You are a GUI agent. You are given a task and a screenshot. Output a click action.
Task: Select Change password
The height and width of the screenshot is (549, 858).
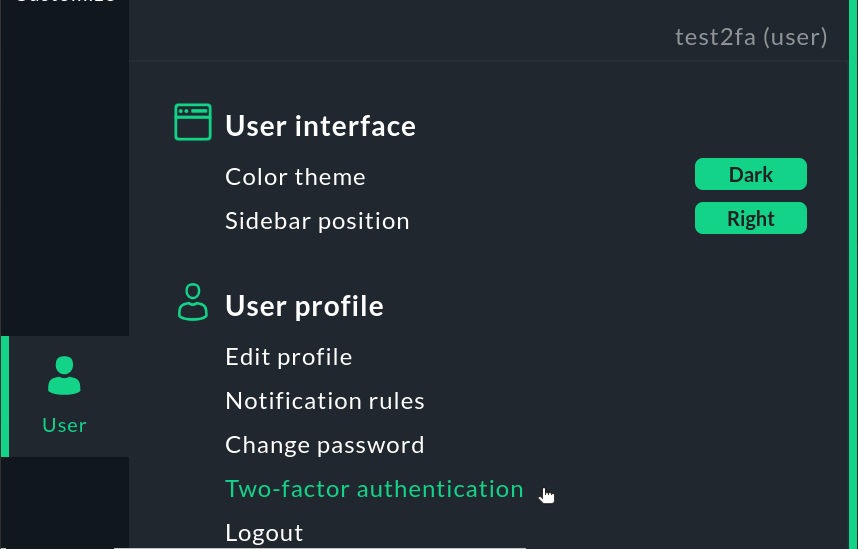click(324, 445)
